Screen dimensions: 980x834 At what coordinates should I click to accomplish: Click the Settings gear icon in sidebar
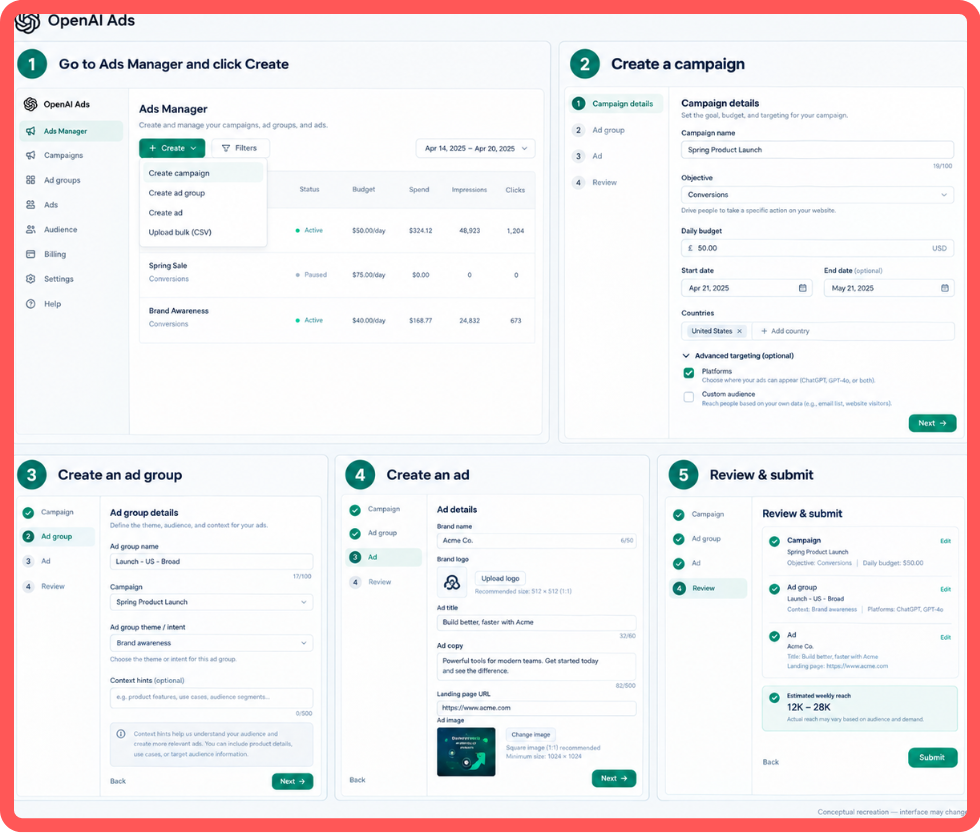point(31,279)
